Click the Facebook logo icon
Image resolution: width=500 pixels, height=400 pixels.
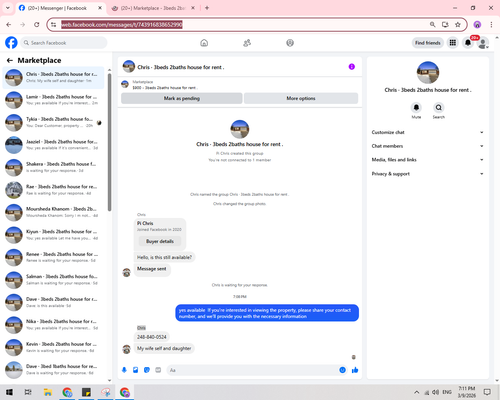point(11,43)
